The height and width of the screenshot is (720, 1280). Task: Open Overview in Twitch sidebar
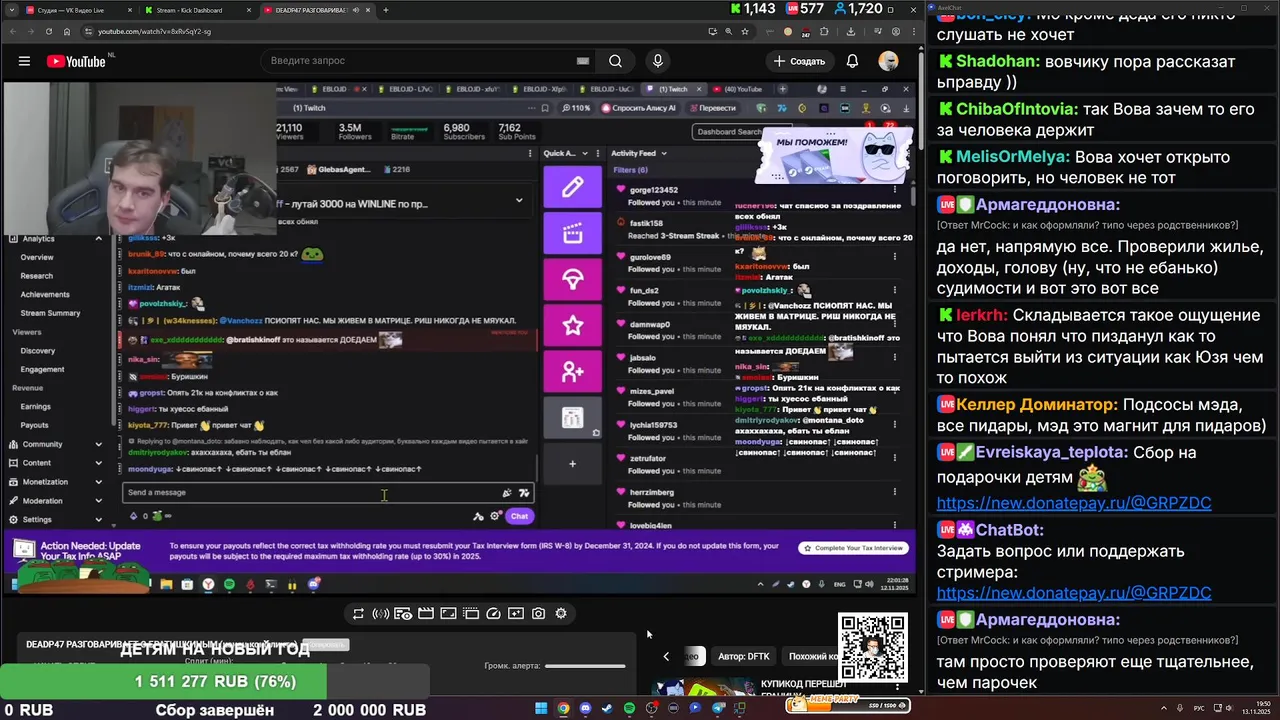[x=37, y=257]
